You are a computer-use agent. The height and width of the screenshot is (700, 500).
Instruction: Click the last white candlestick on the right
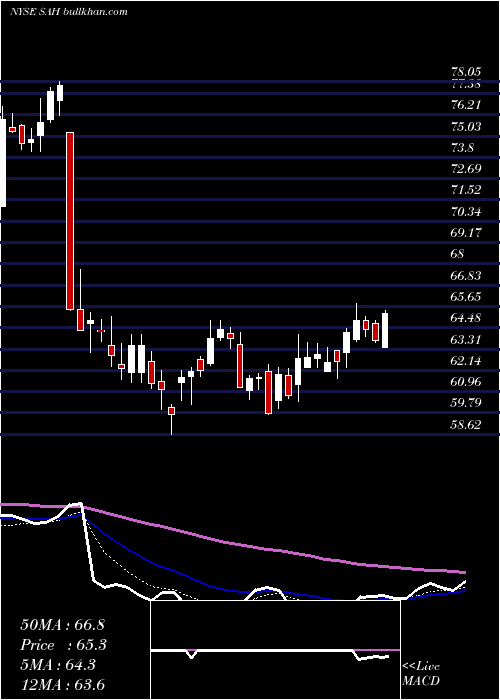385,330
